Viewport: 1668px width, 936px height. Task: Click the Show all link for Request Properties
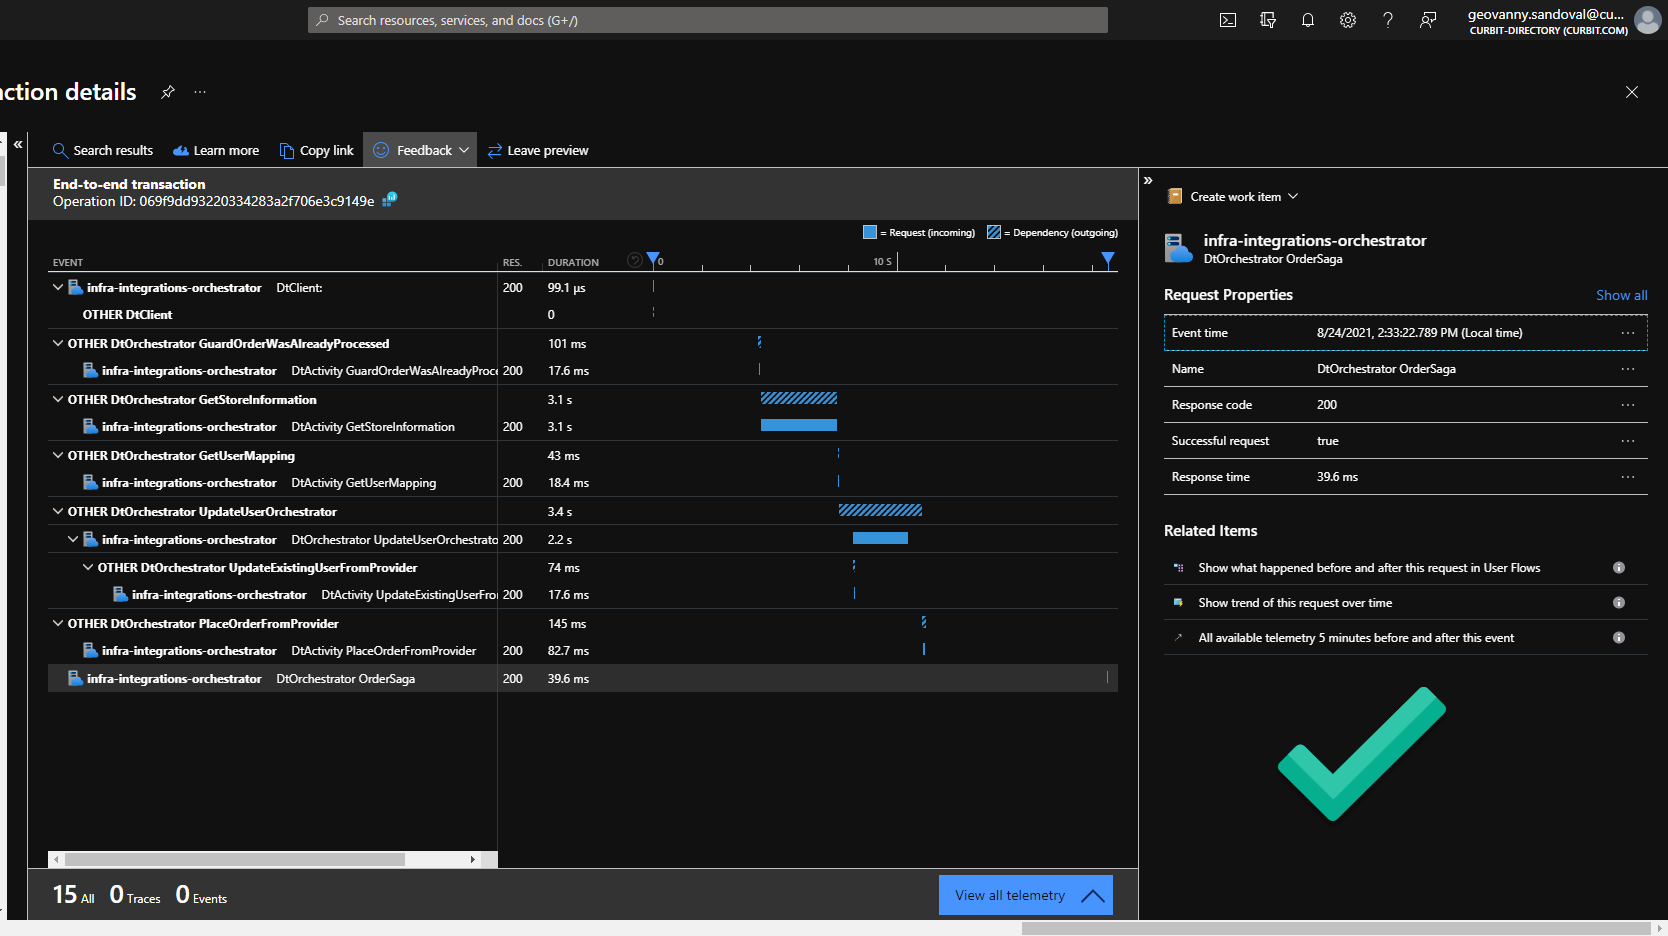1621,295
